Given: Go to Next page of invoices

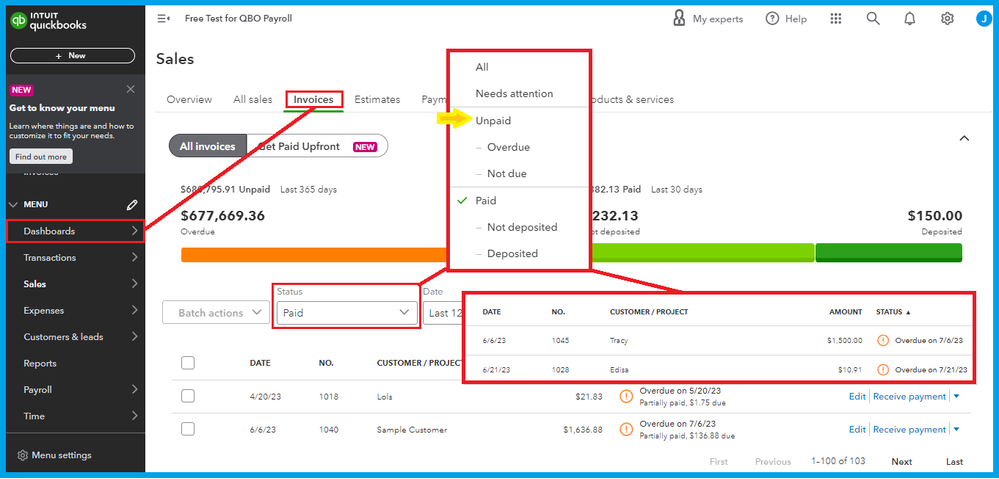Looking at the screenshot, I should point(902,462).
